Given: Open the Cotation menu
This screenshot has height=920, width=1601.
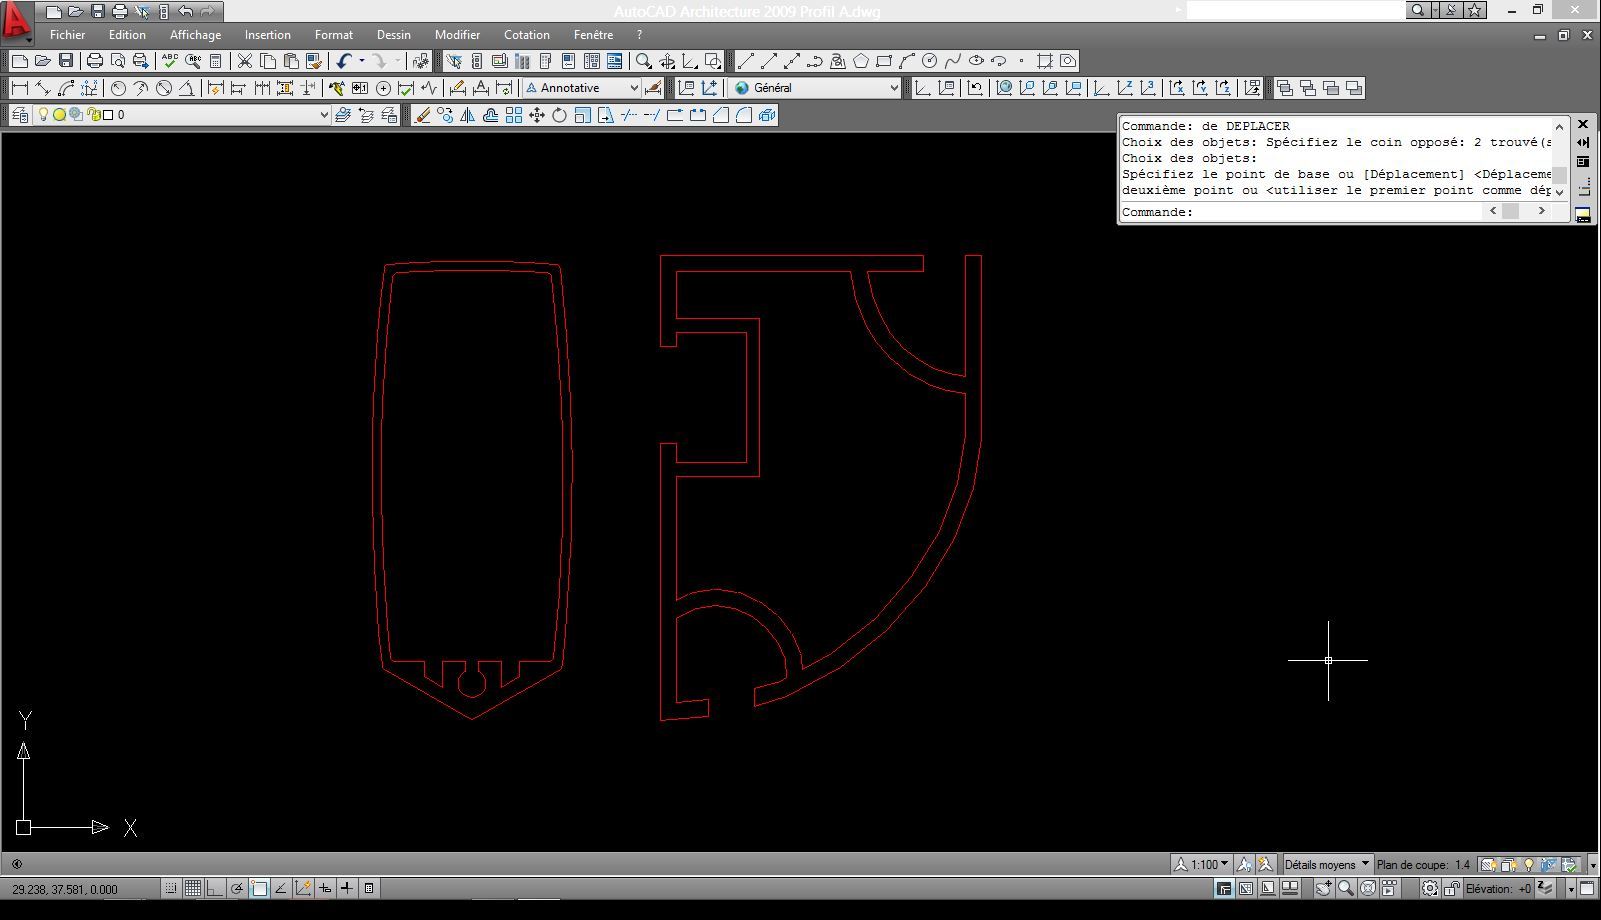Looking at the screenshot, I should 526,34.
